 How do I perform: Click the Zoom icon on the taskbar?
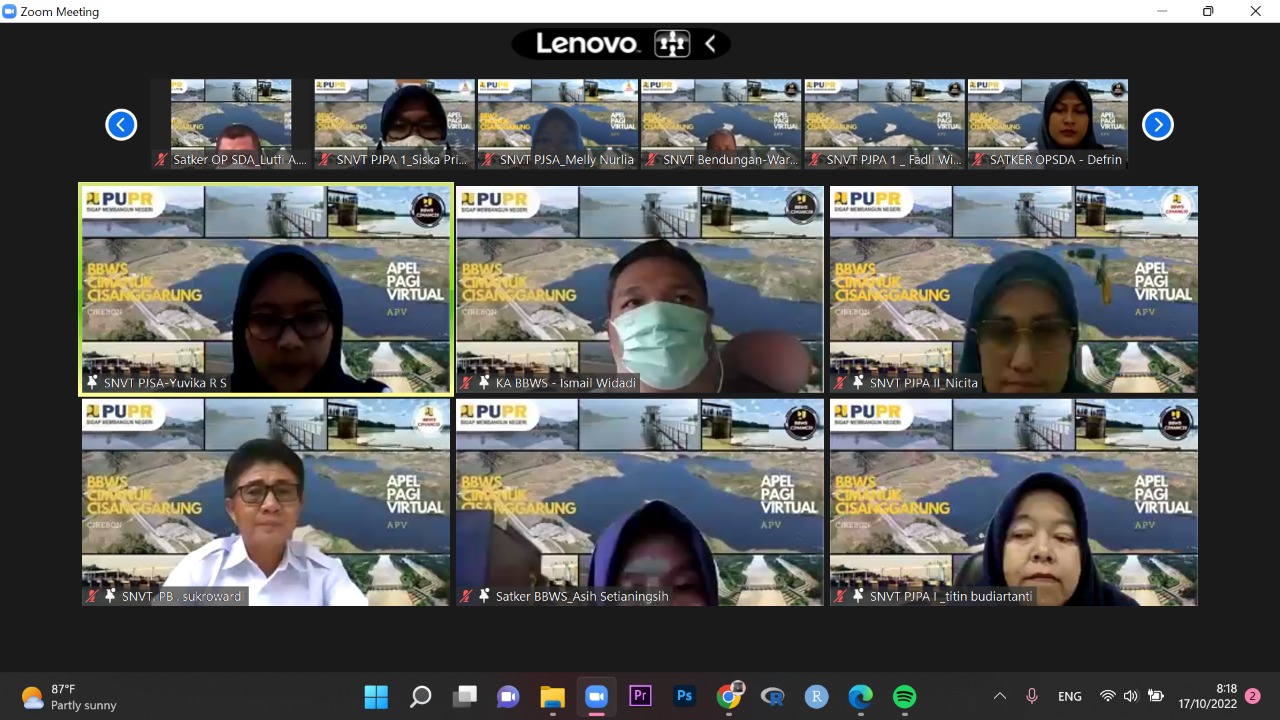point(596,696)
